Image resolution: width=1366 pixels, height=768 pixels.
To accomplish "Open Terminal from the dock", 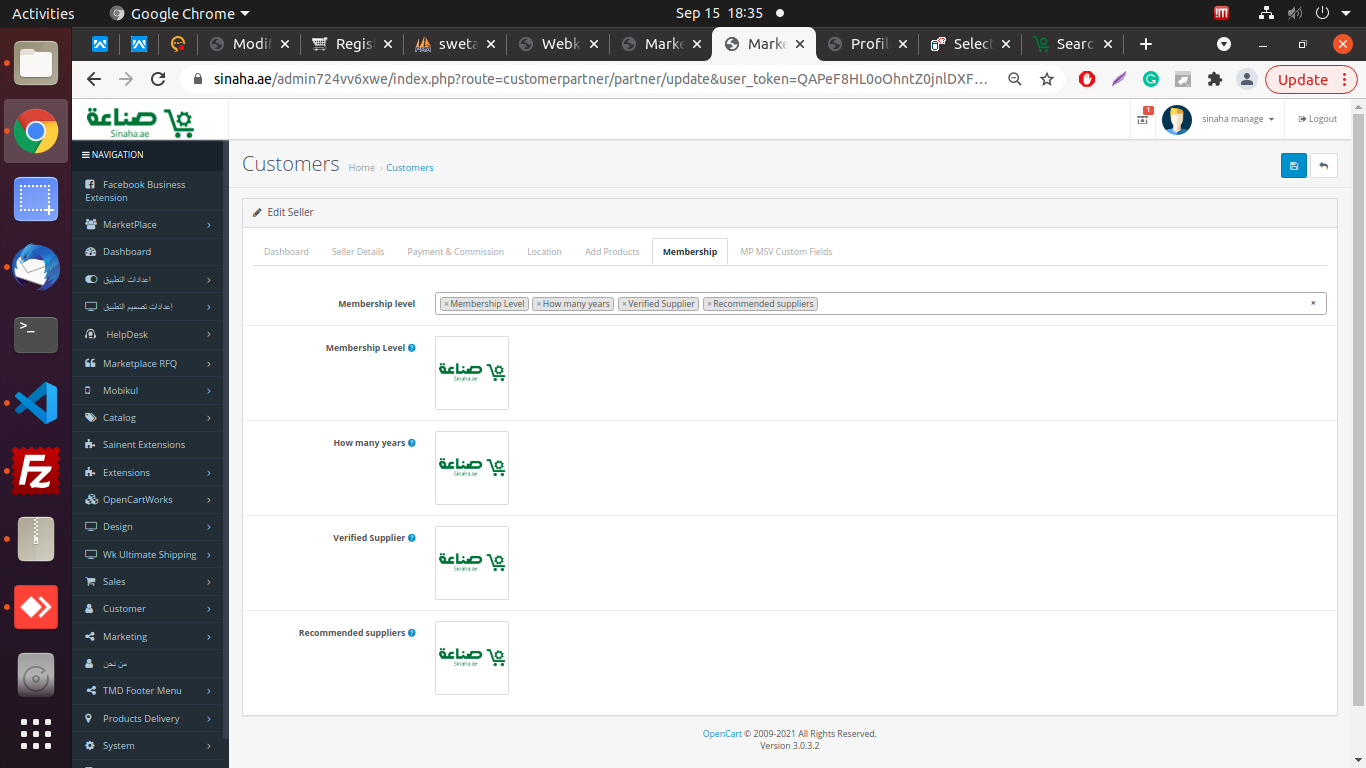I will (x=36, y=334).
